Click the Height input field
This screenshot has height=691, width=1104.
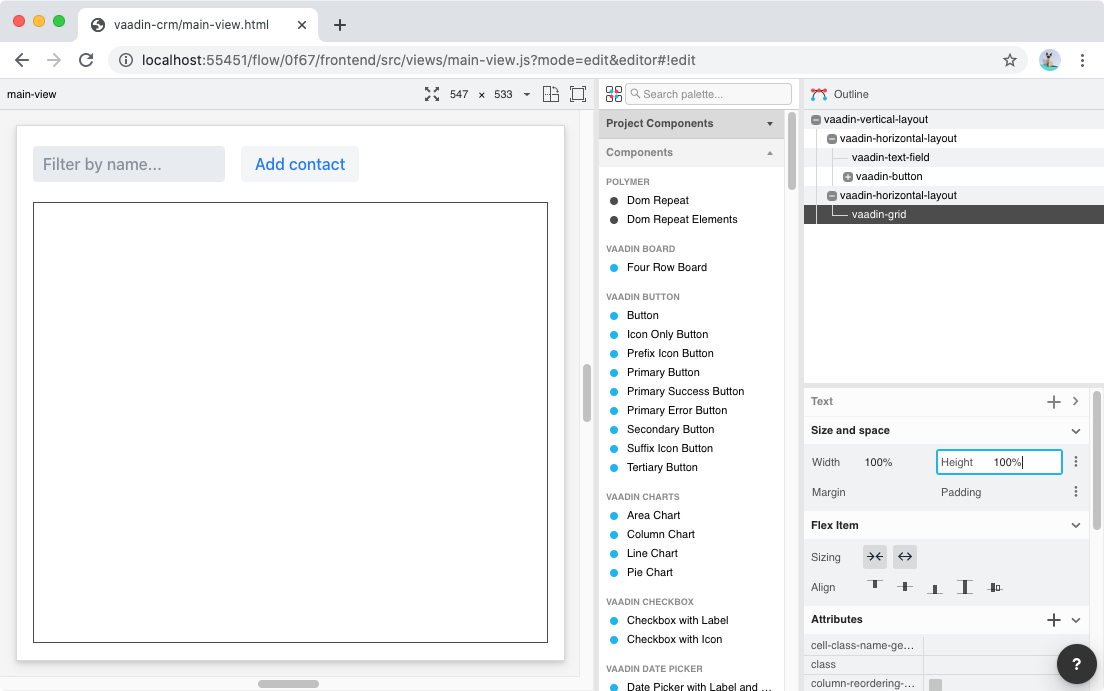[x=999, y=462]
